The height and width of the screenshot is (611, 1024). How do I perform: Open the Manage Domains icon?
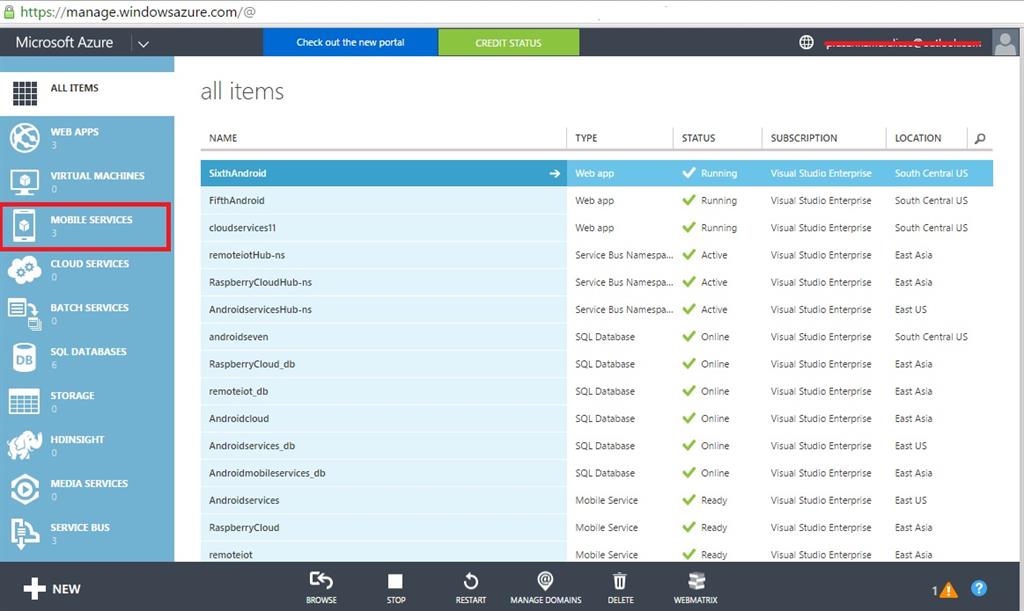point(545,580)
